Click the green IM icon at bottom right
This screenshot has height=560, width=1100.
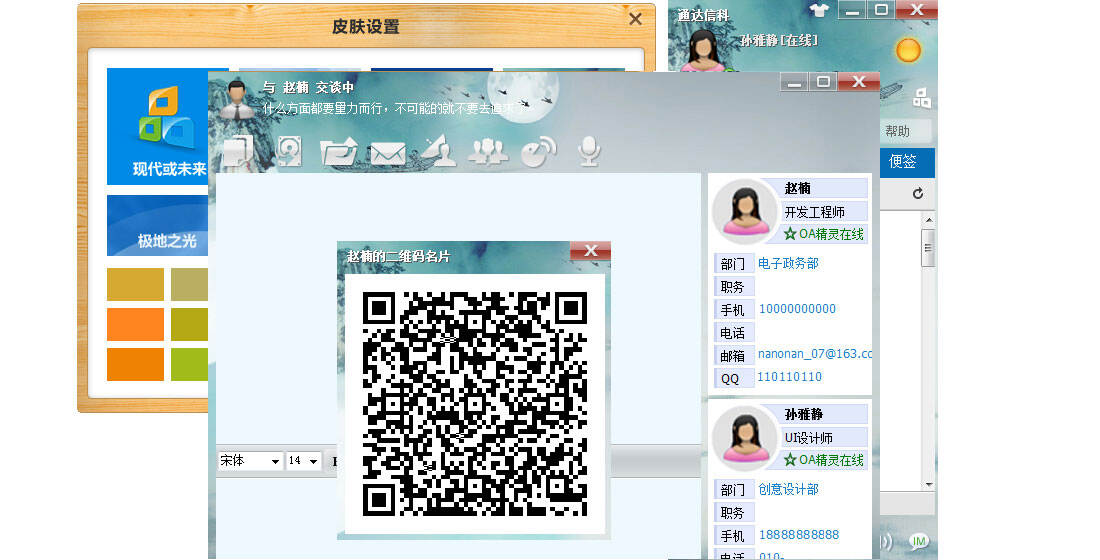(919, 541)
